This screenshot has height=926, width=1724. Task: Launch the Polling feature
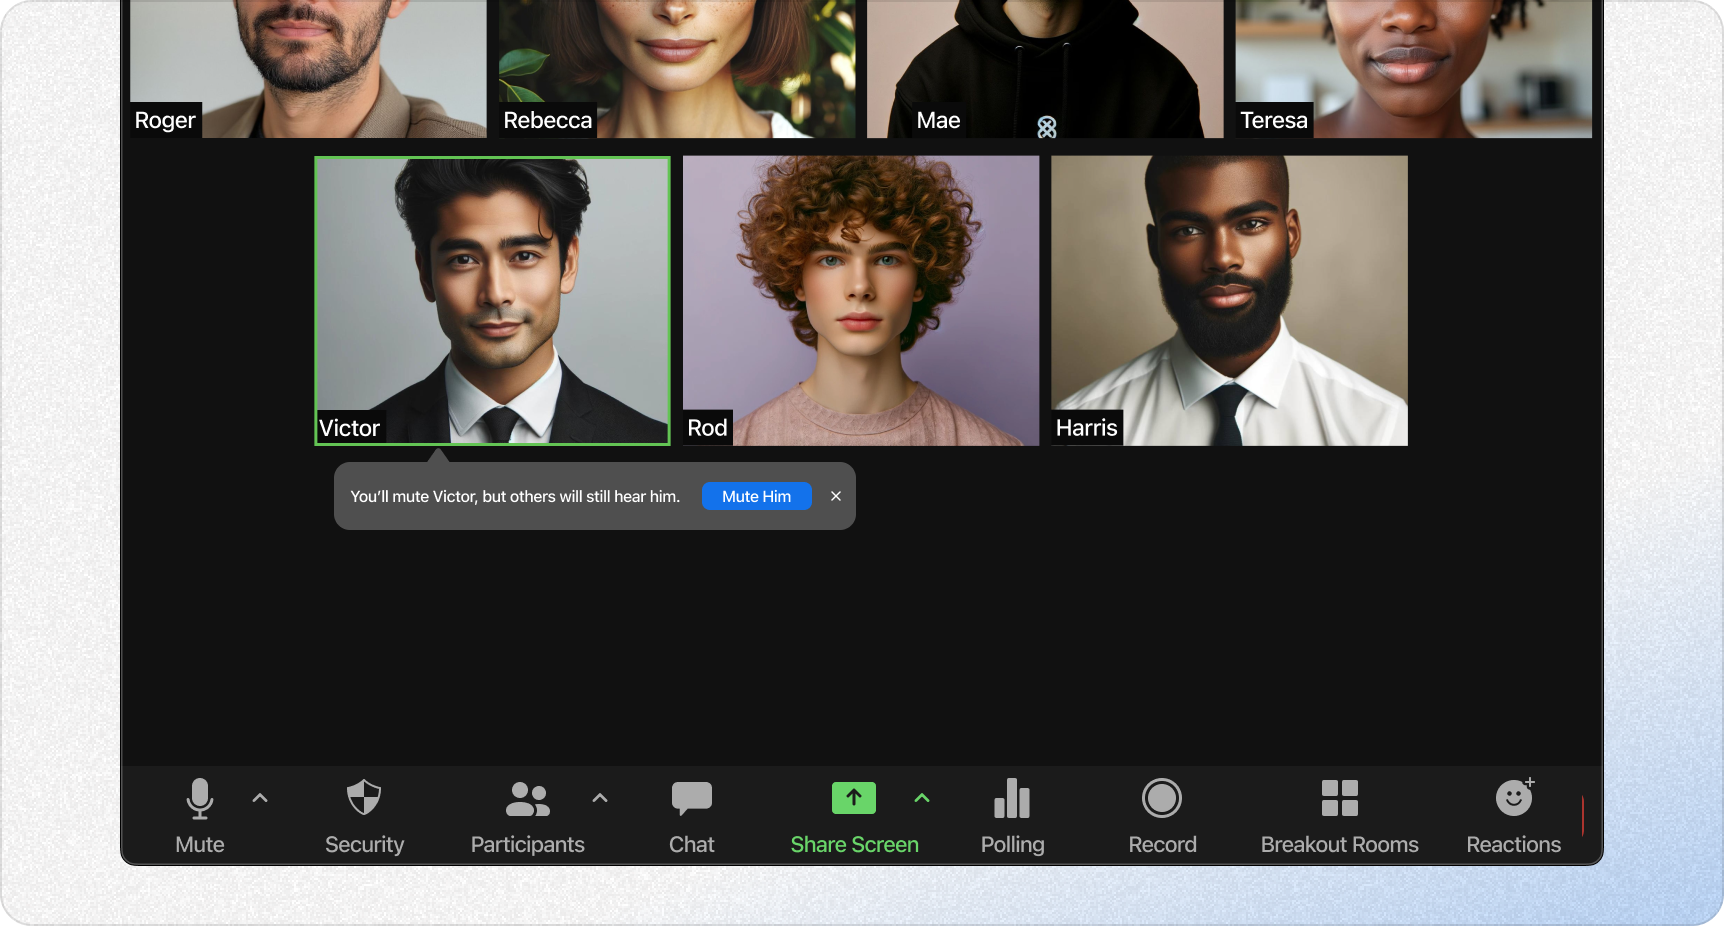tap(1012, 815)
